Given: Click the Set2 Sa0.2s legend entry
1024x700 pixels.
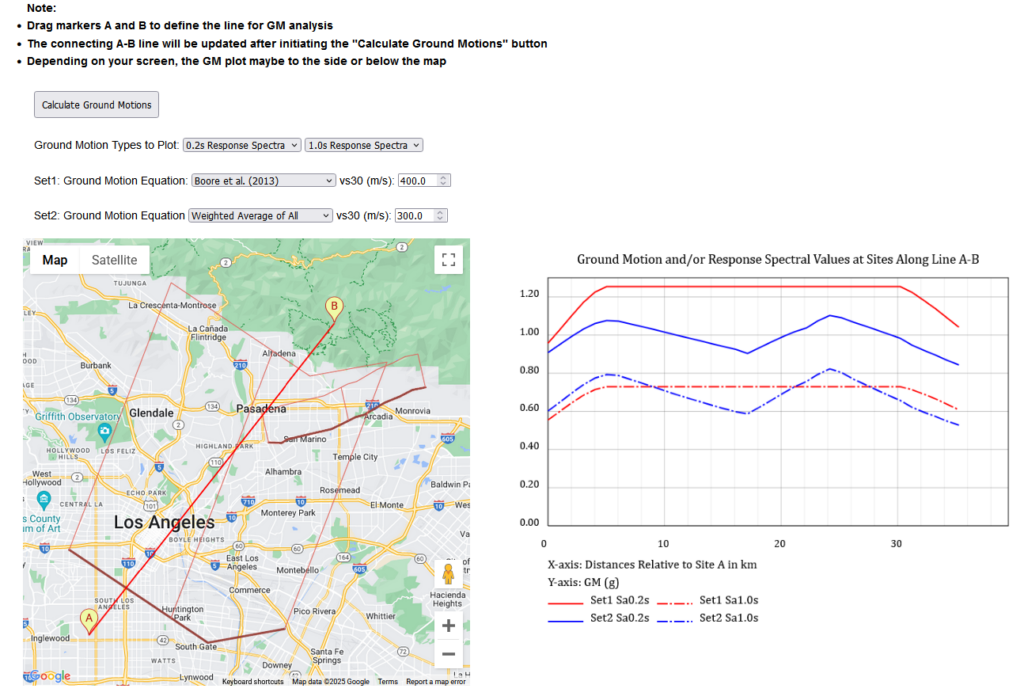Looking at the screenshot, I should point(598,618).
